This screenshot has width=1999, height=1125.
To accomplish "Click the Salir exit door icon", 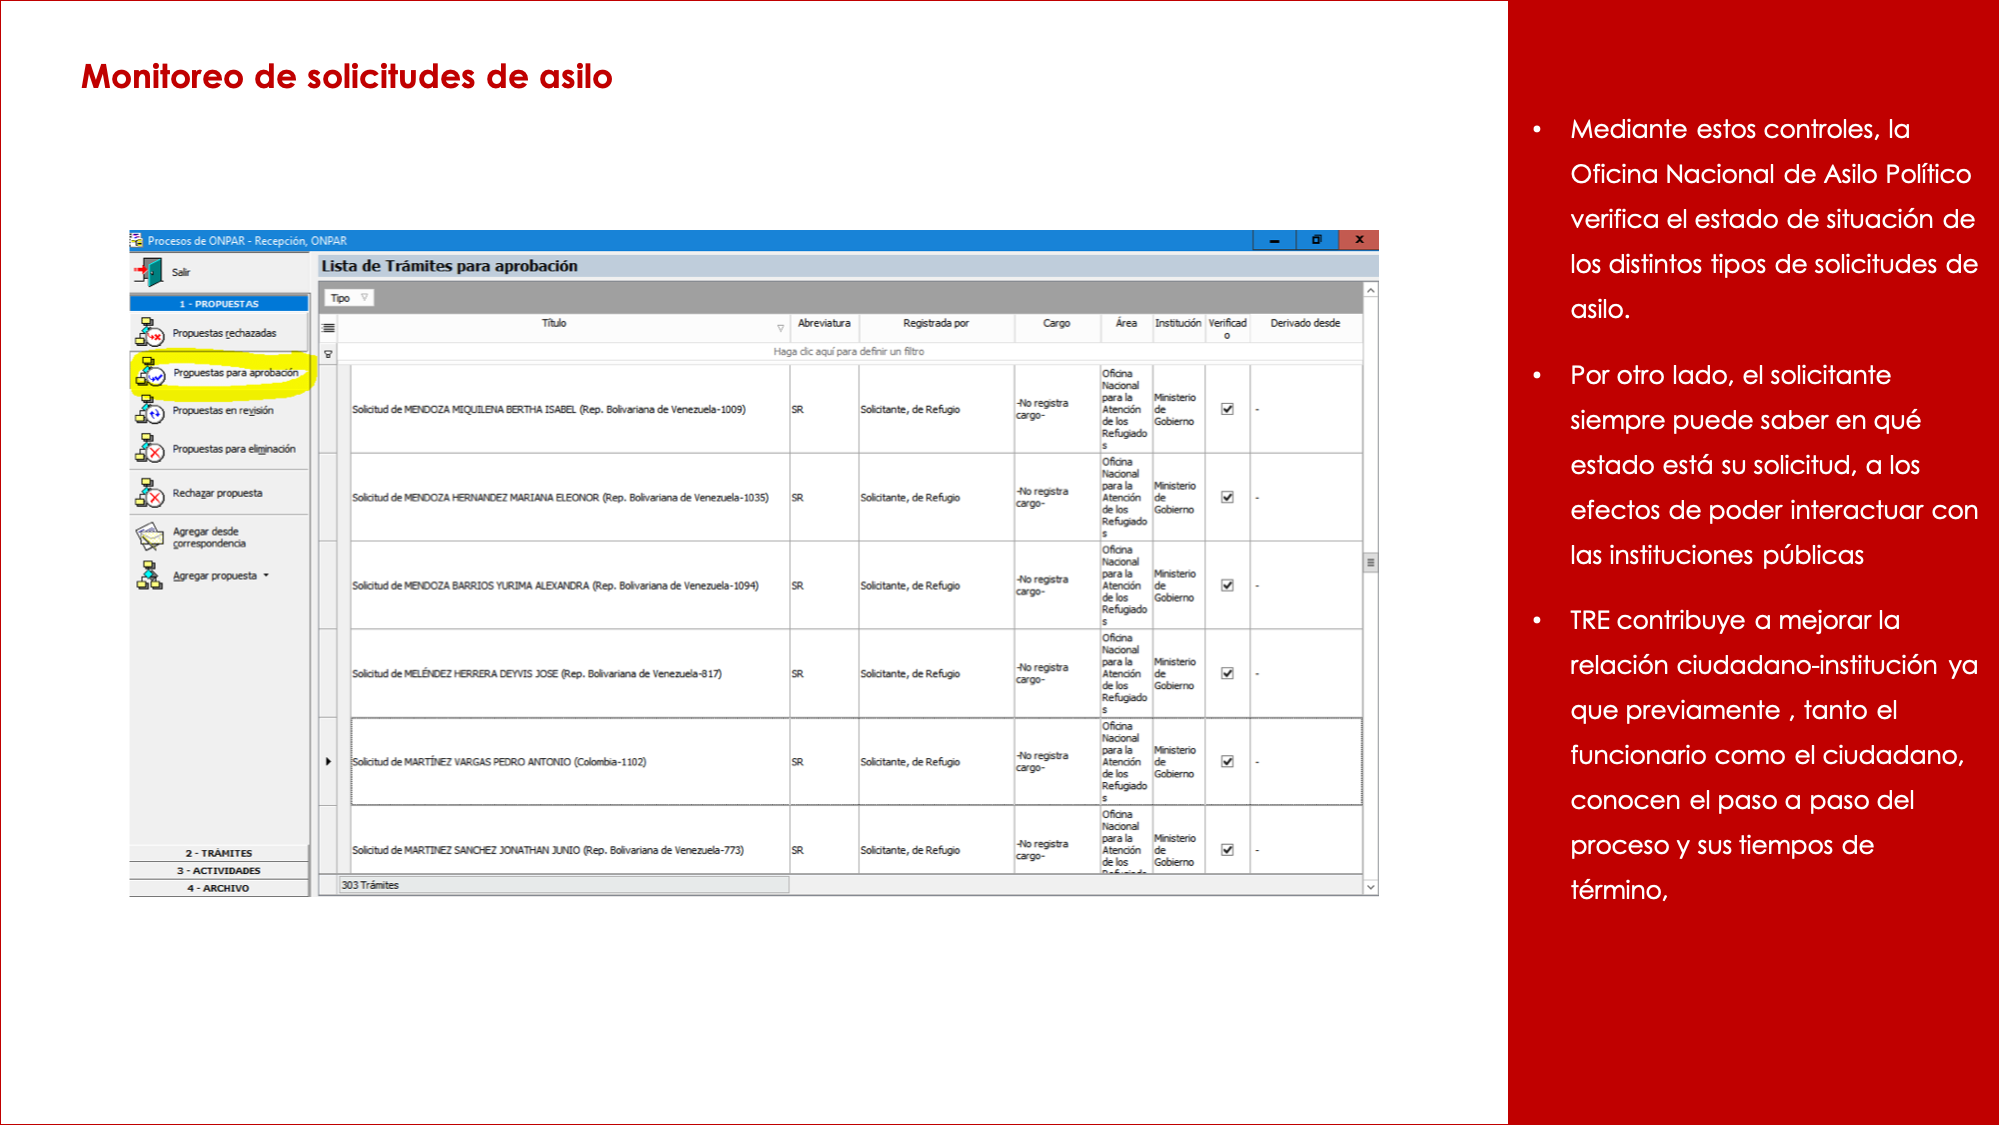I will pyautogui.click(x=150, y=272).
